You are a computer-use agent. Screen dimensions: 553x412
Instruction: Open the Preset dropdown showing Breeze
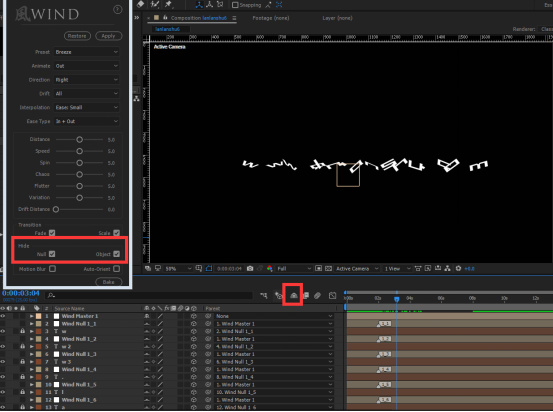pyautogui.click(x=86, y=52)
